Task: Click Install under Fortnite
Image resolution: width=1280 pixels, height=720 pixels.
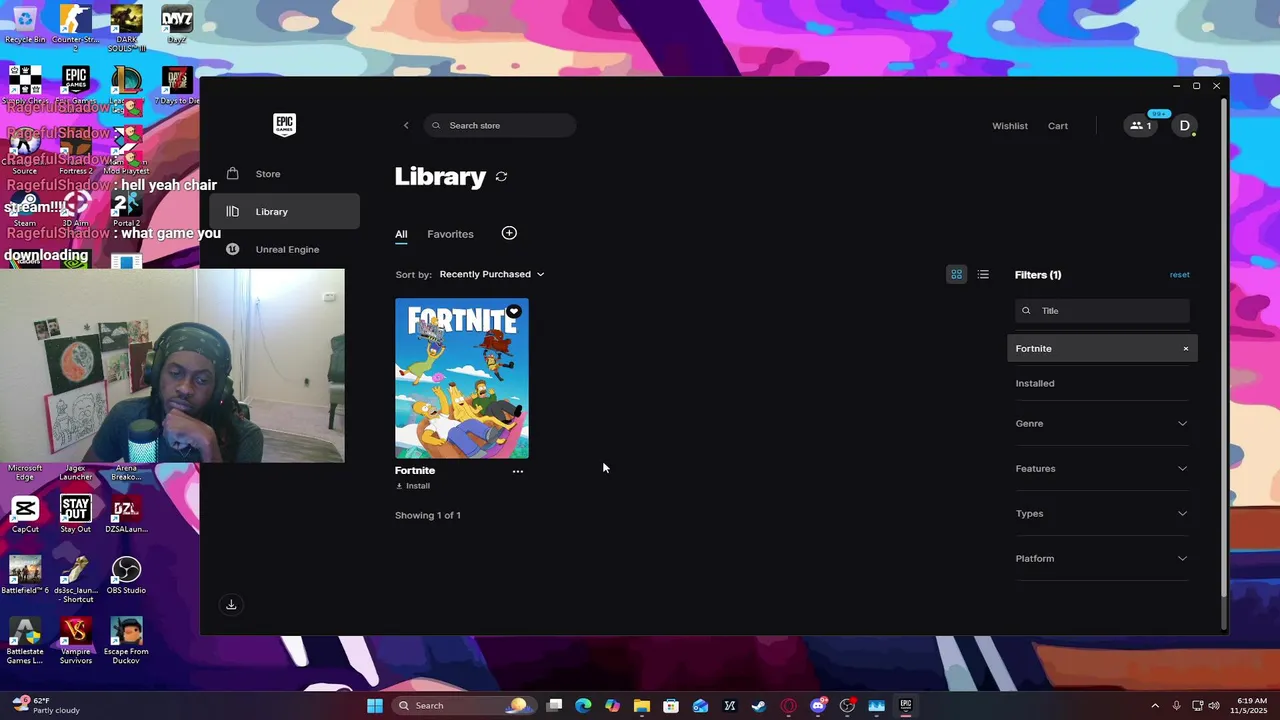Action: (x=413, y=486)
